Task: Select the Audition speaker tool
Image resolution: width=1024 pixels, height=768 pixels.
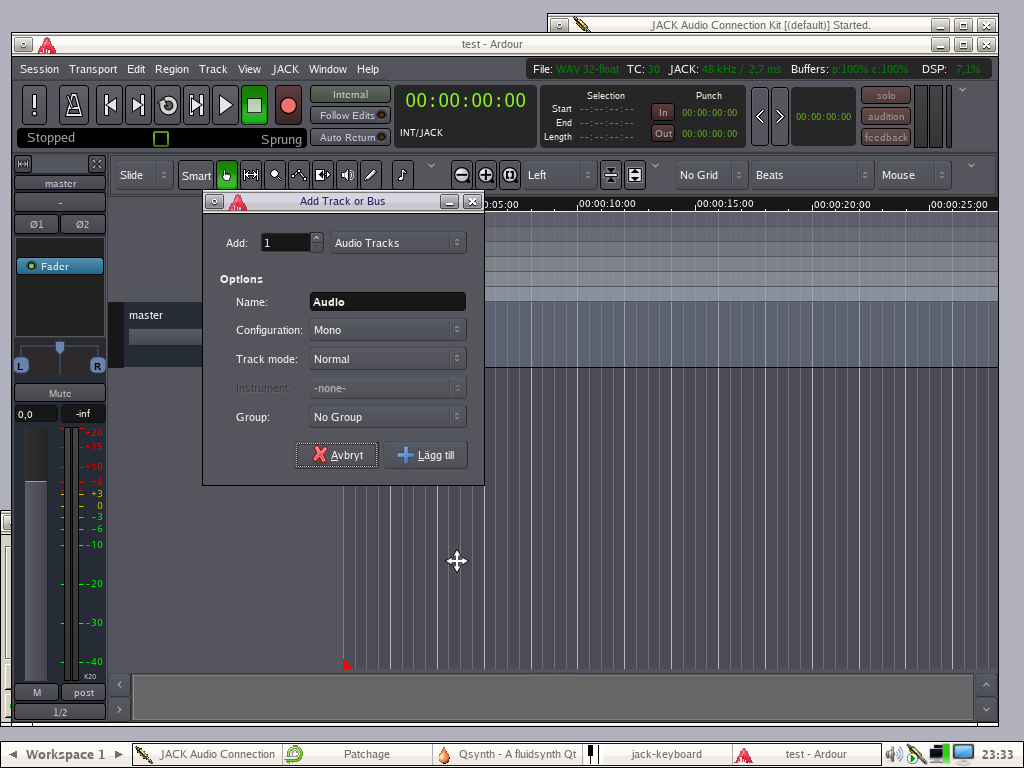Action: point(347,175)
